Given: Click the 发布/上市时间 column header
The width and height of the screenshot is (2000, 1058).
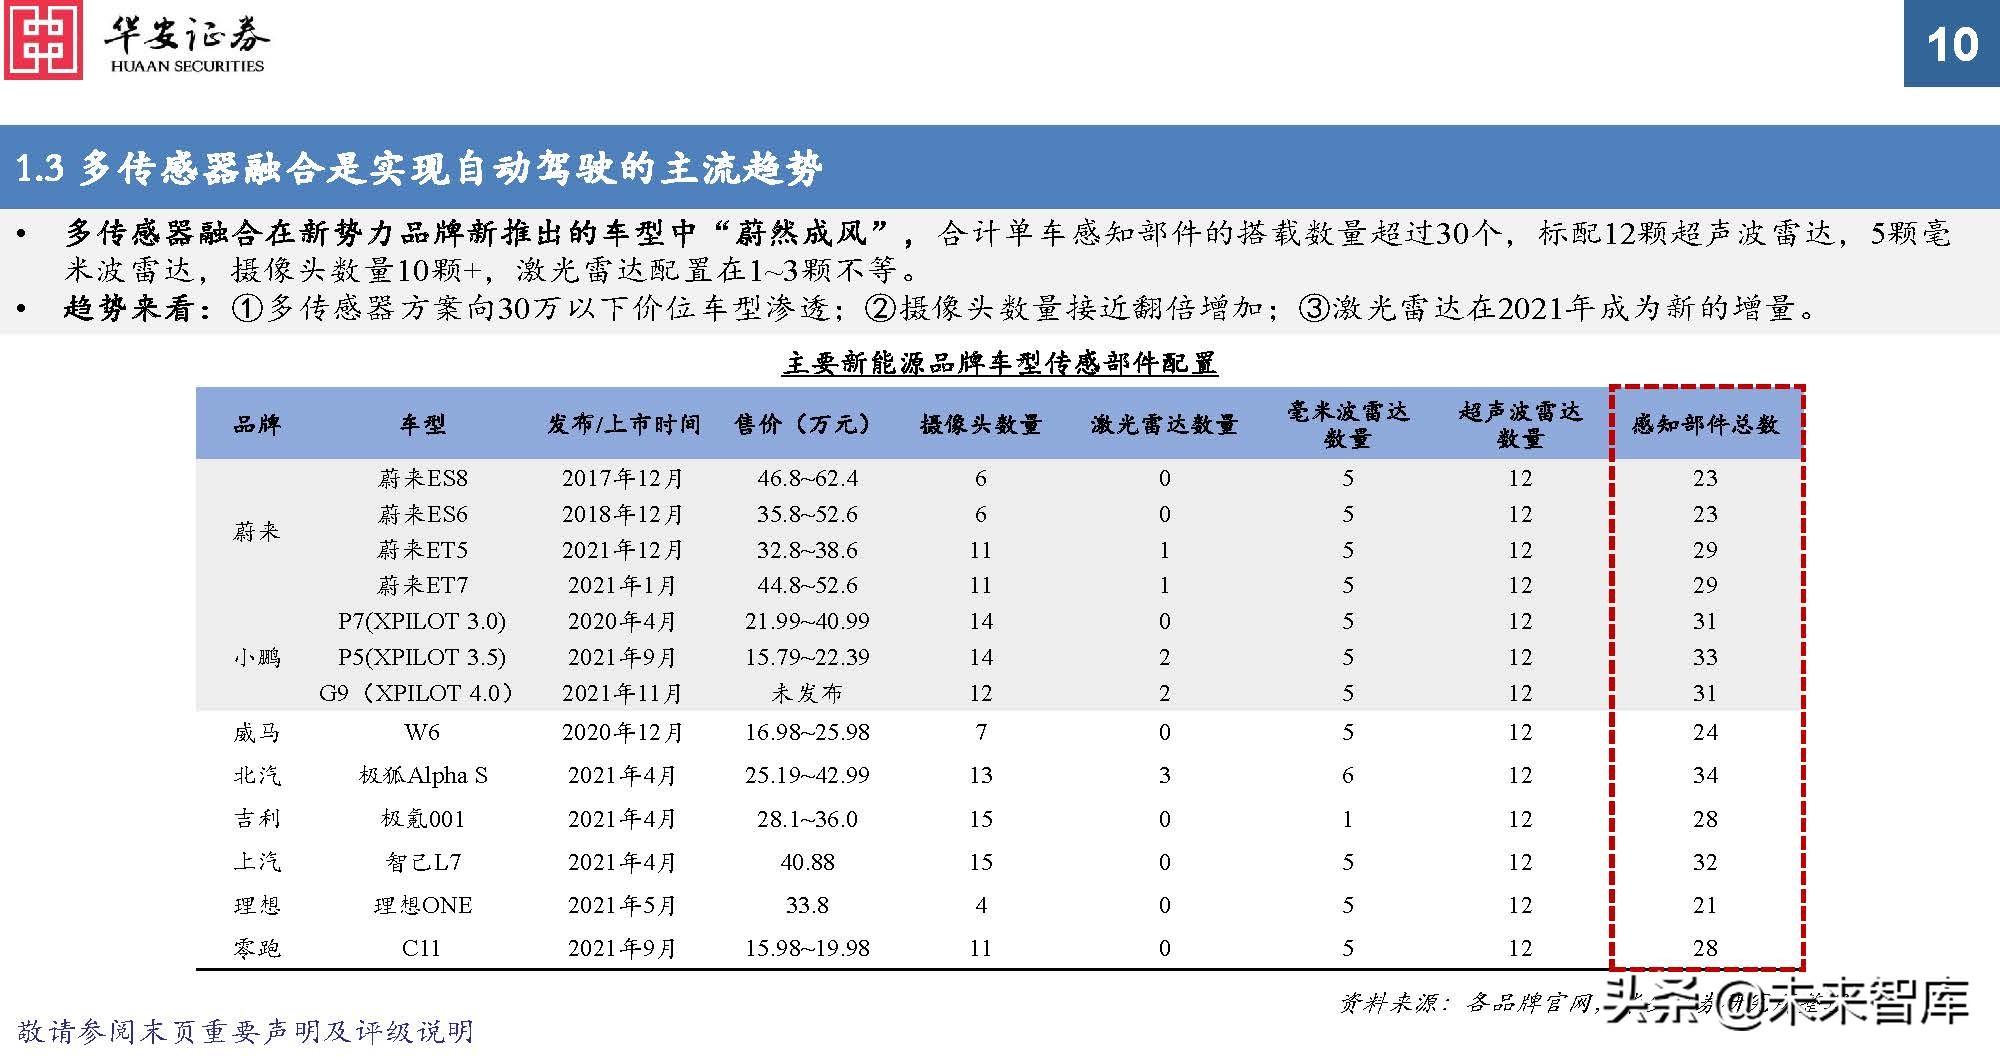Looking at the screenshot, I should (623, 424).
